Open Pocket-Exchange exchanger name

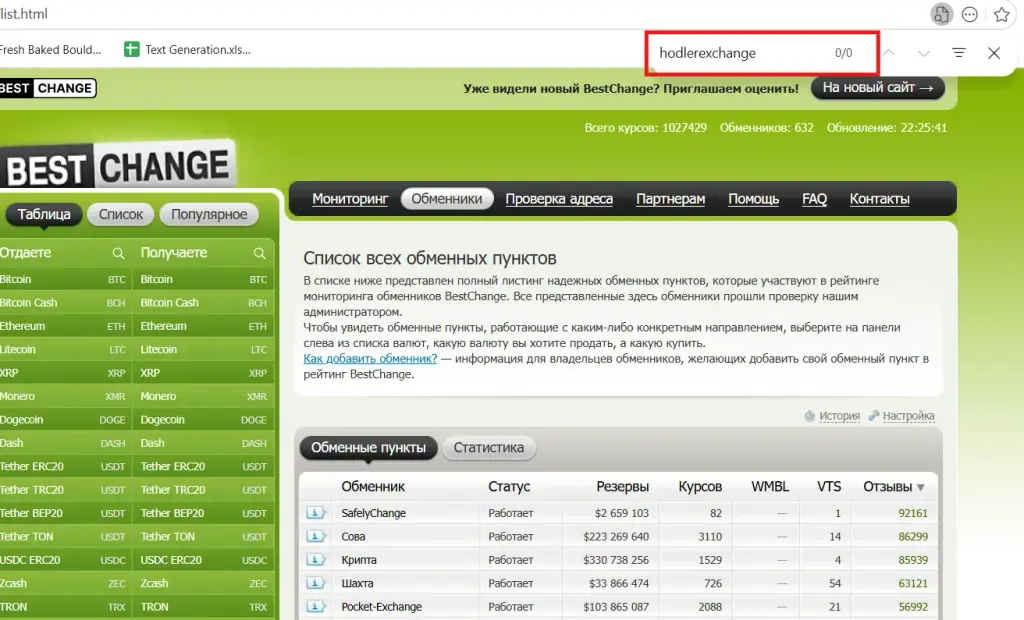tap(381, 607)
